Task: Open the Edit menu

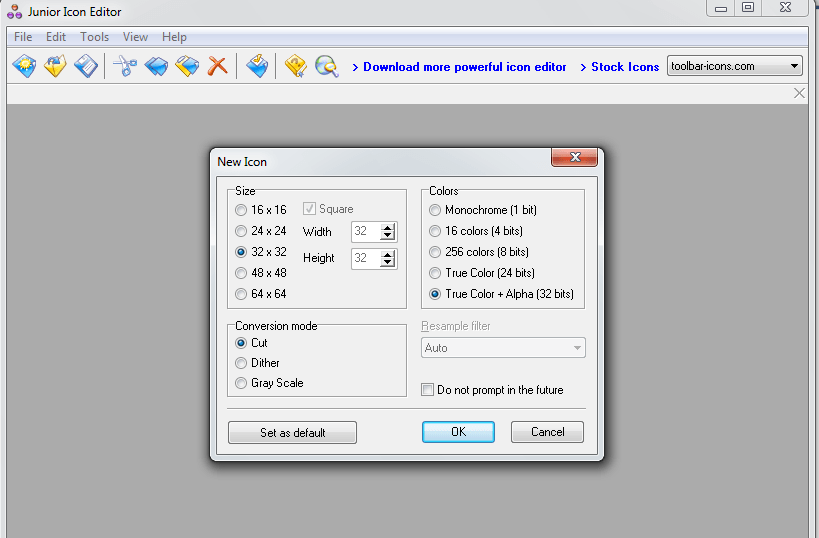Action: pos(56,37)
